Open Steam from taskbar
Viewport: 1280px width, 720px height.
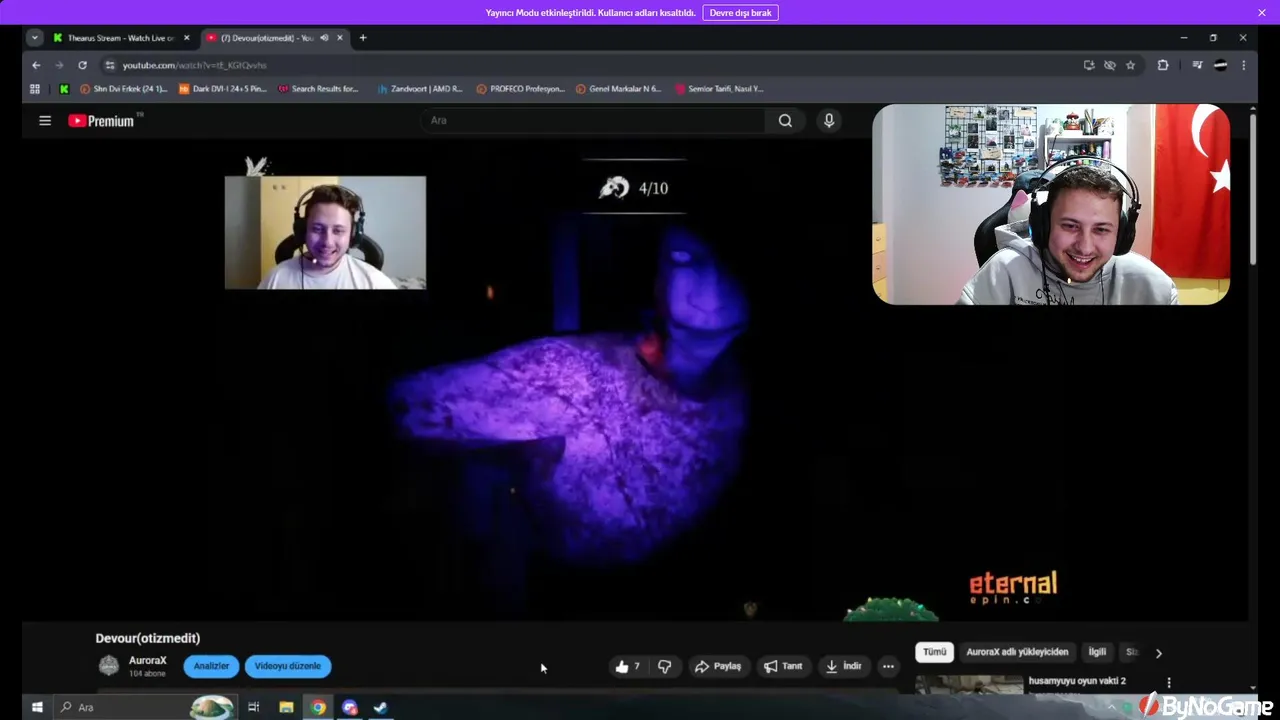point(380,707)
